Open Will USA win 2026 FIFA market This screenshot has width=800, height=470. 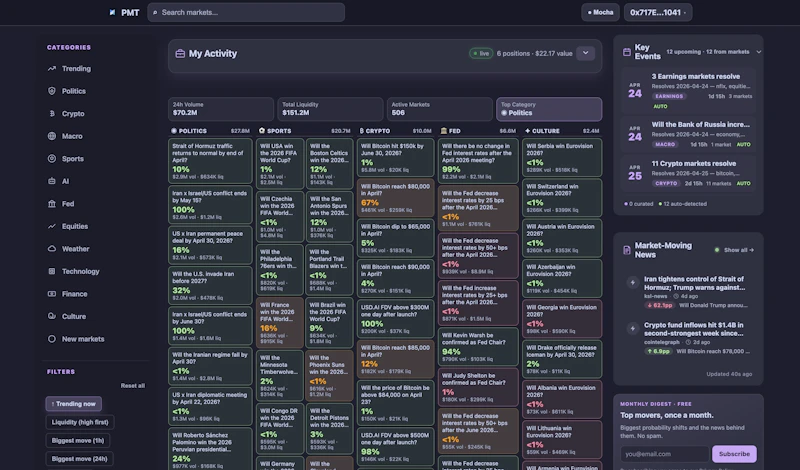click(280, 163)
